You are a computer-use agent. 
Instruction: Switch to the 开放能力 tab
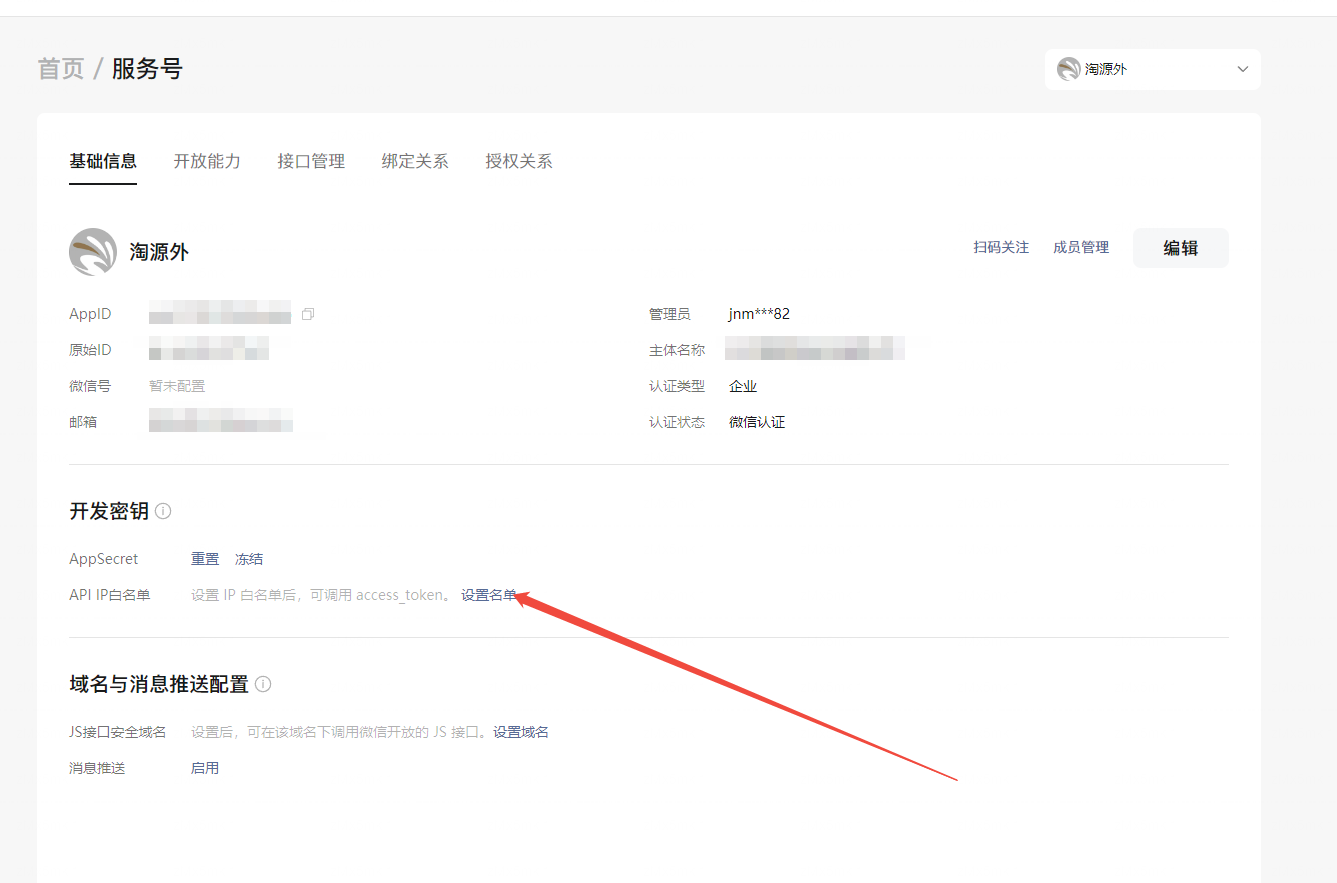(x=207, y=161)
